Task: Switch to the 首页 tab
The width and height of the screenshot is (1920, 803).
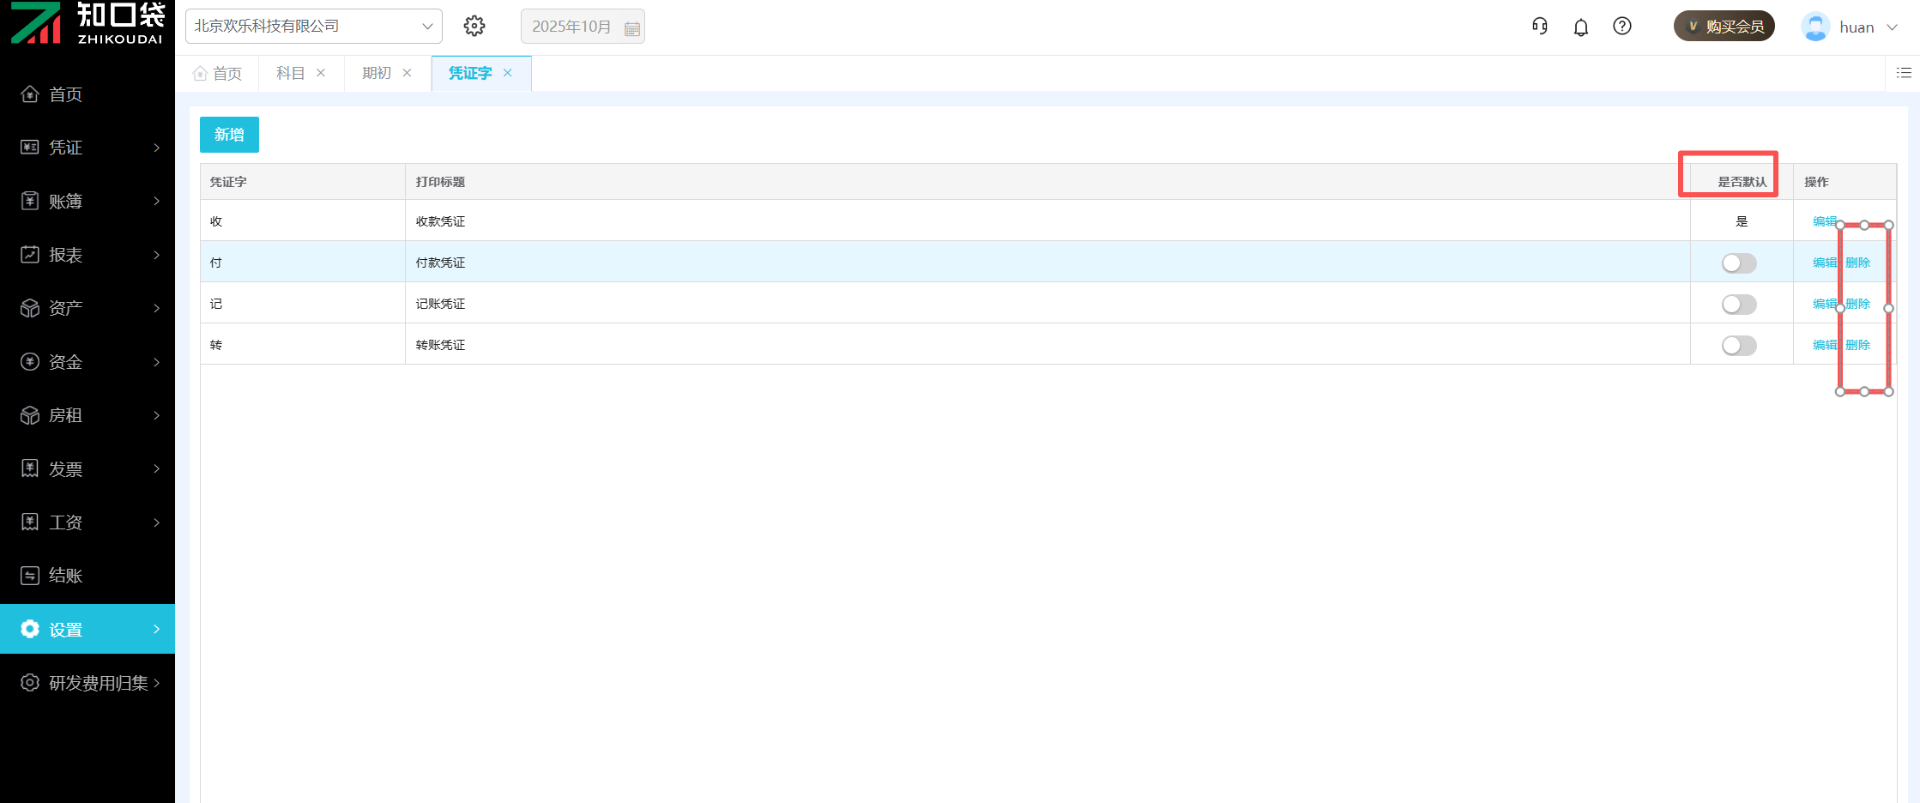Action: [x=218, y=73]
